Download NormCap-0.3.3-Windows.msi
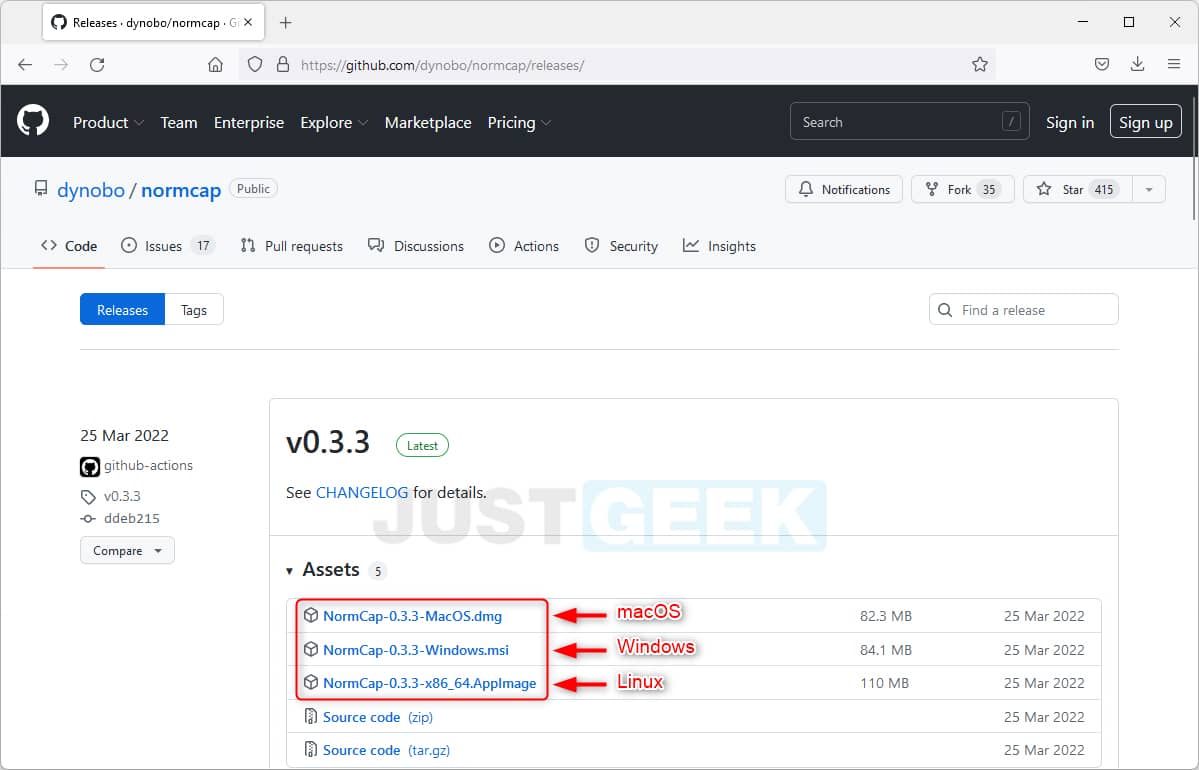Screen dimensions: 1199x770 pyautogui.click(x=416, y=650)
